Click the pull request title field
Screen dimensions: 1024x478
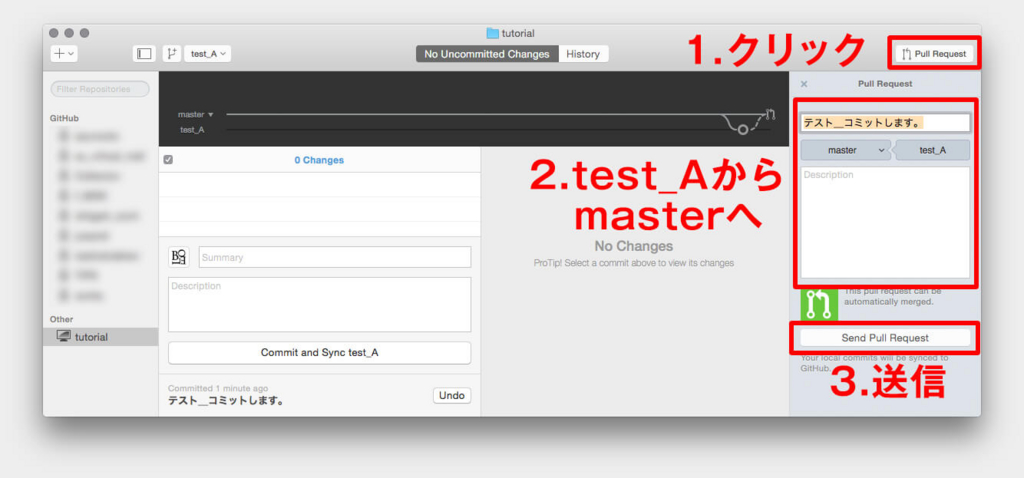tap(885, 122)
